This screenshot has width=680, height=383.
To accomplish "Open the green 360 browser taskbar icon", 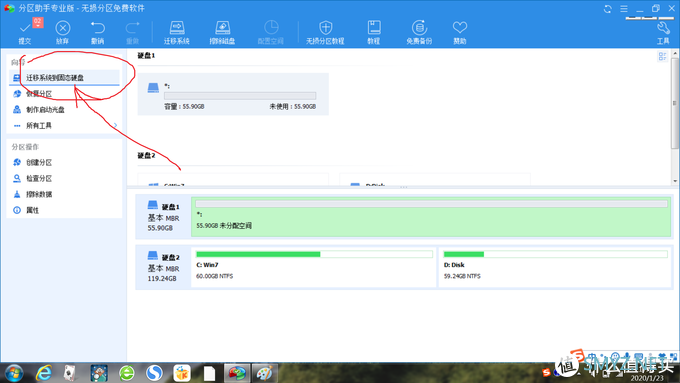I will coord(127,373).
